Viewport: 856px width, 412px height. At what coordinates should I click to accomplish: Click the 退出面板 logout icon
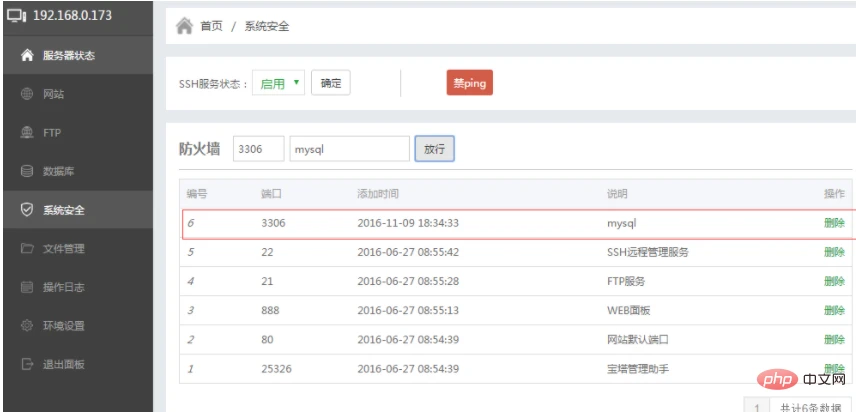27,364
